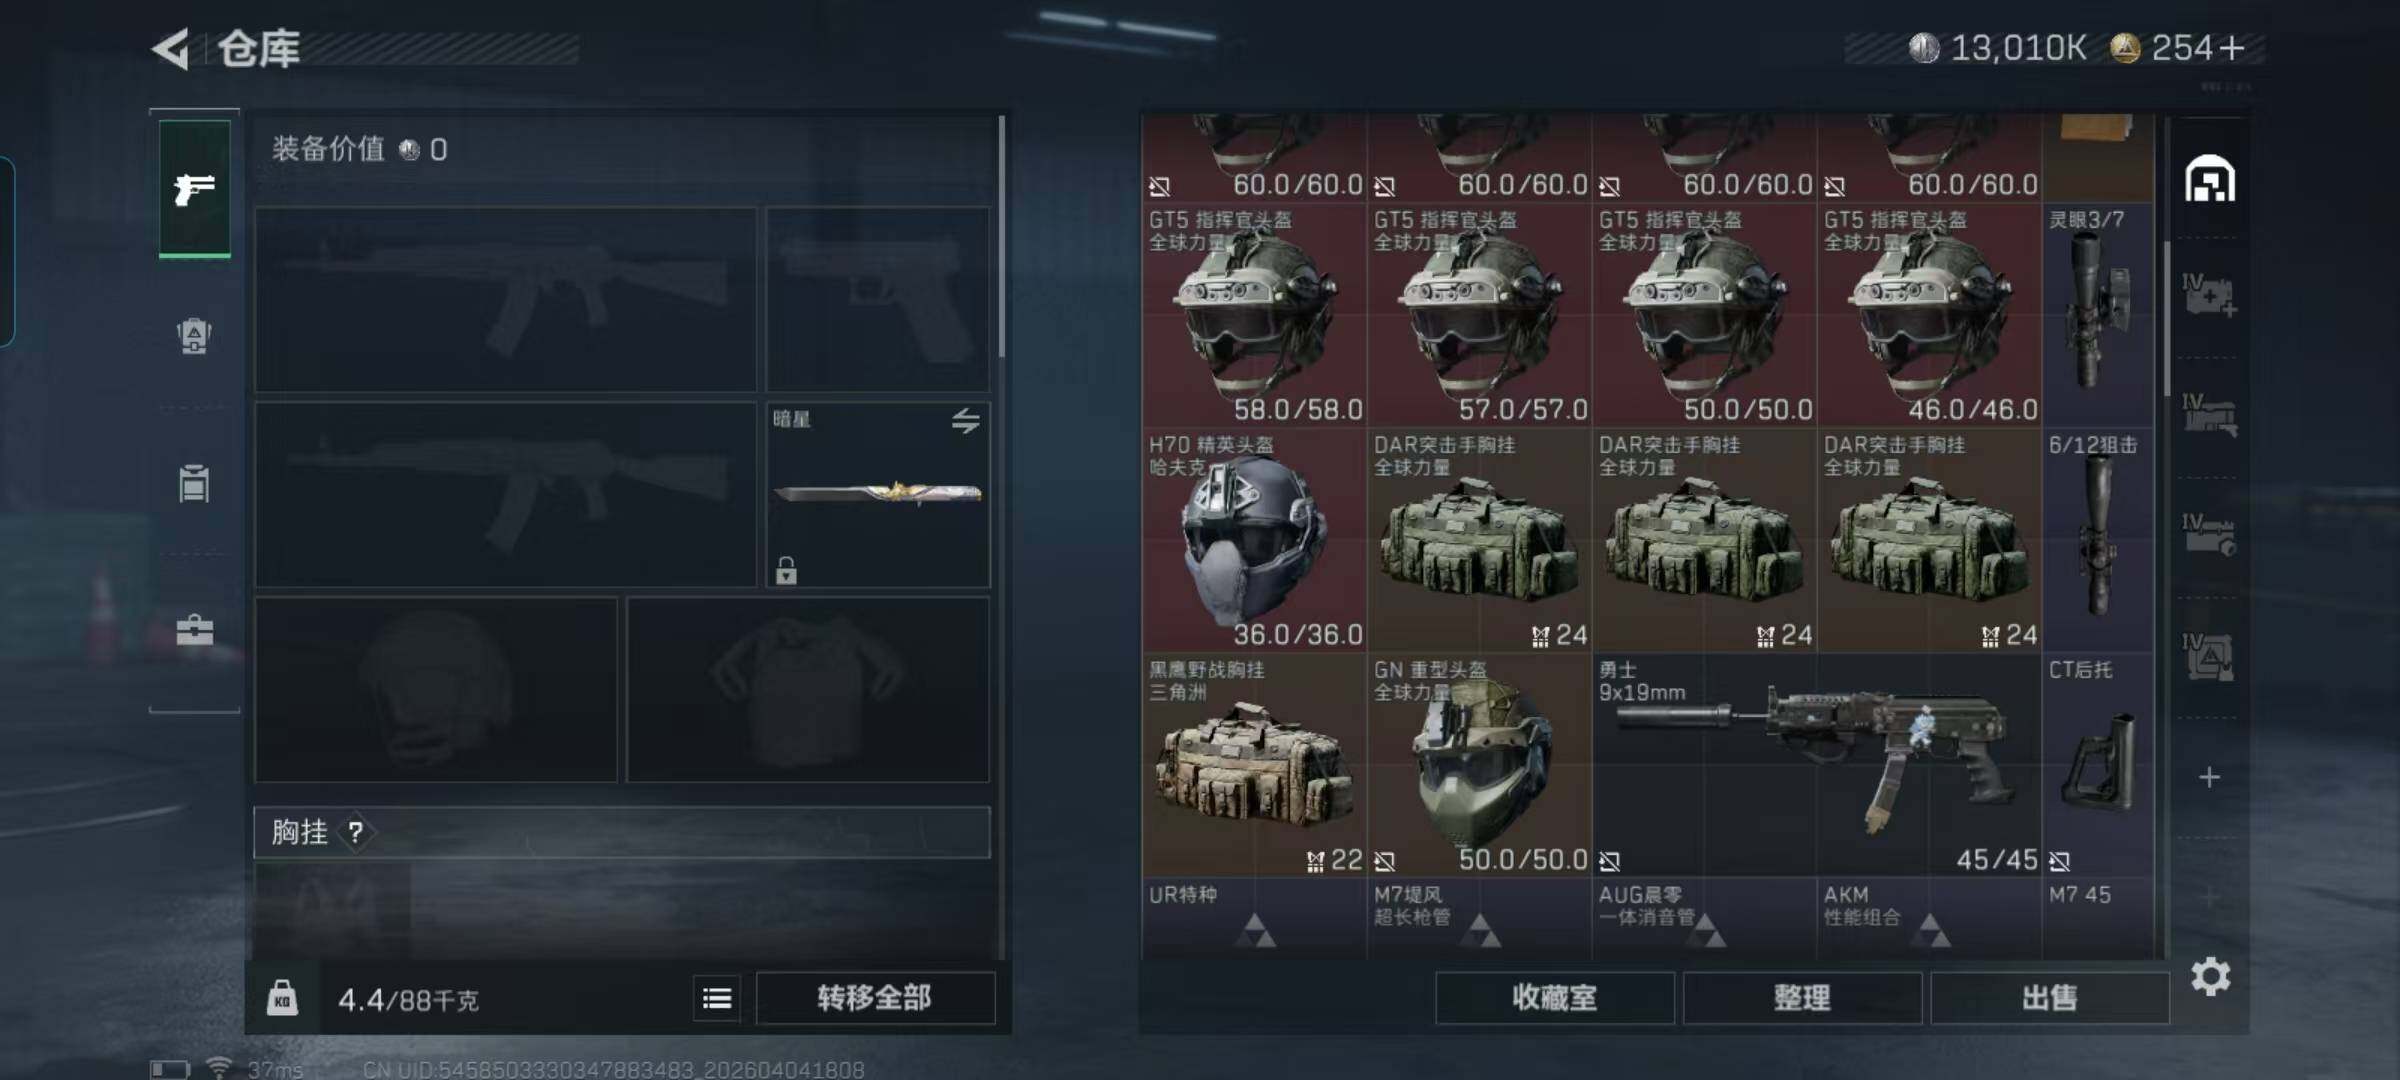
Task: Select the main warehouse storage icon
Action: 2210,180
